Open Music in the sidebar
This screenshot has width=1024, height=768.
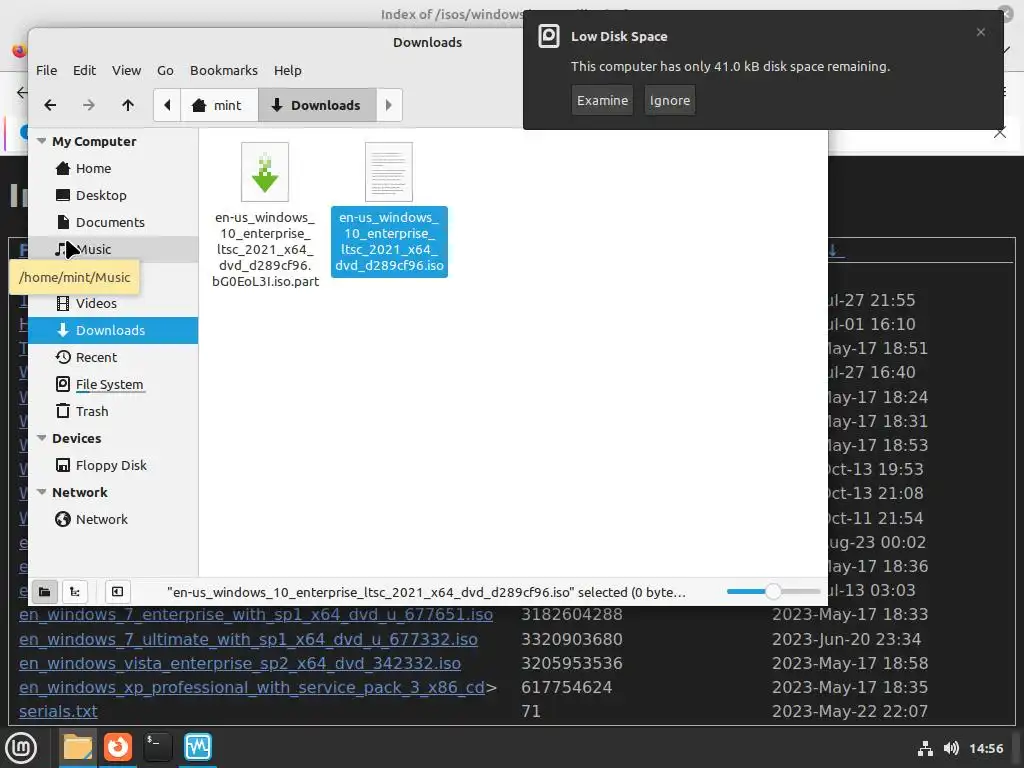point(113,249)
